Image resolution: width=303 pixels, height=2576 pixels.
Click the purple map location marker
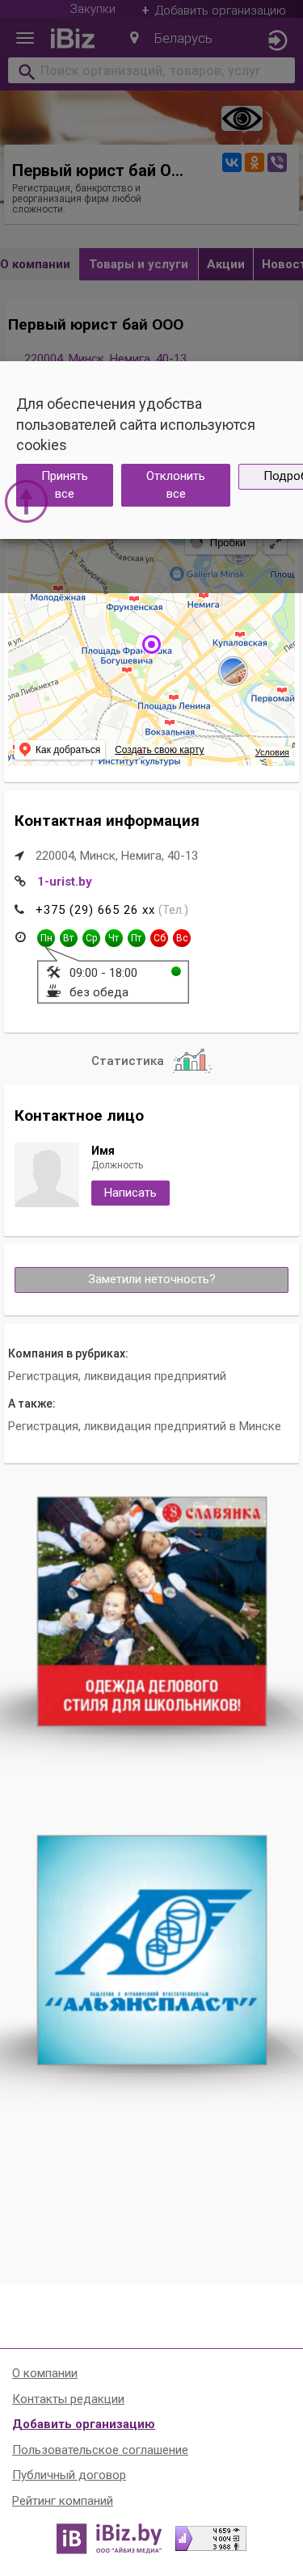[151, 644]
